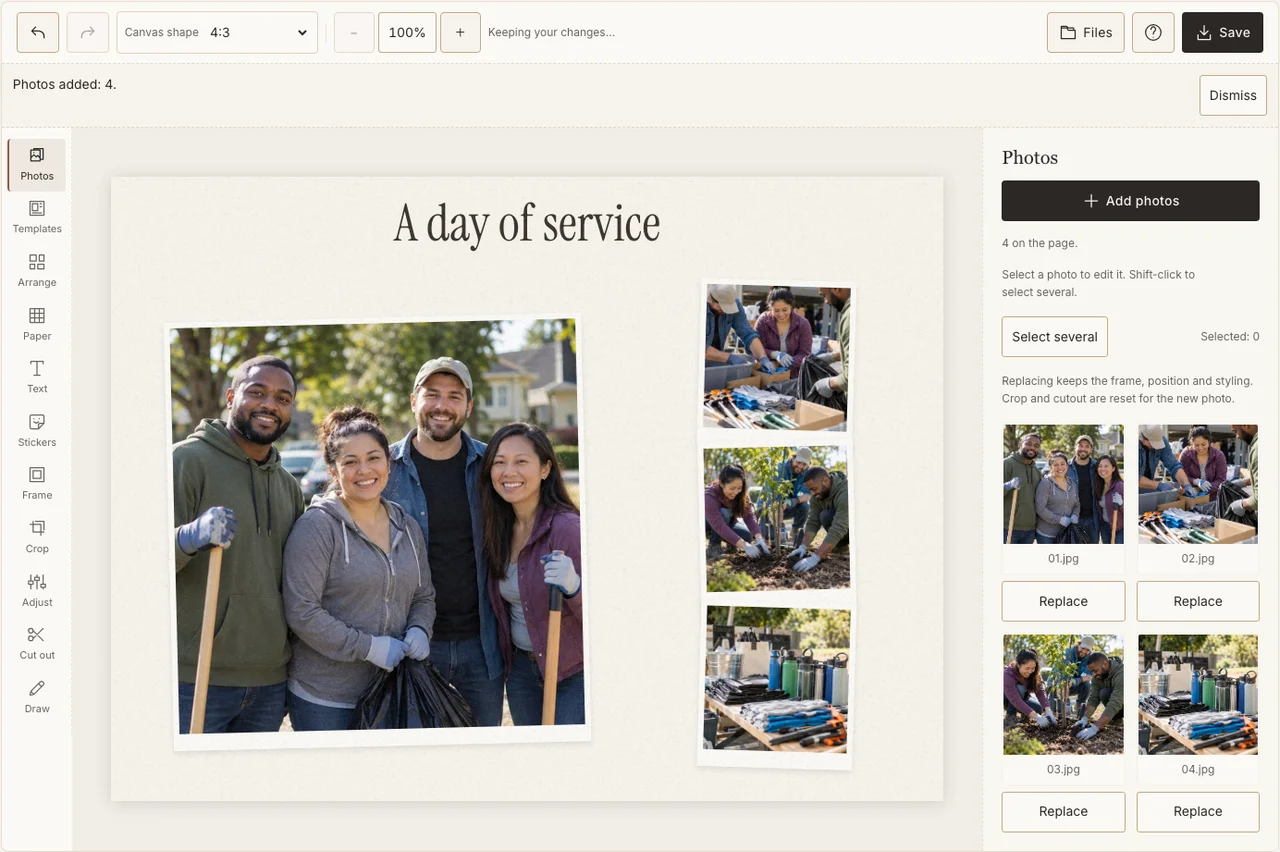Zoom in with the plus button
Image resolution: width=1280 pixels, height=852 pixels.
(x=460, y=32)
